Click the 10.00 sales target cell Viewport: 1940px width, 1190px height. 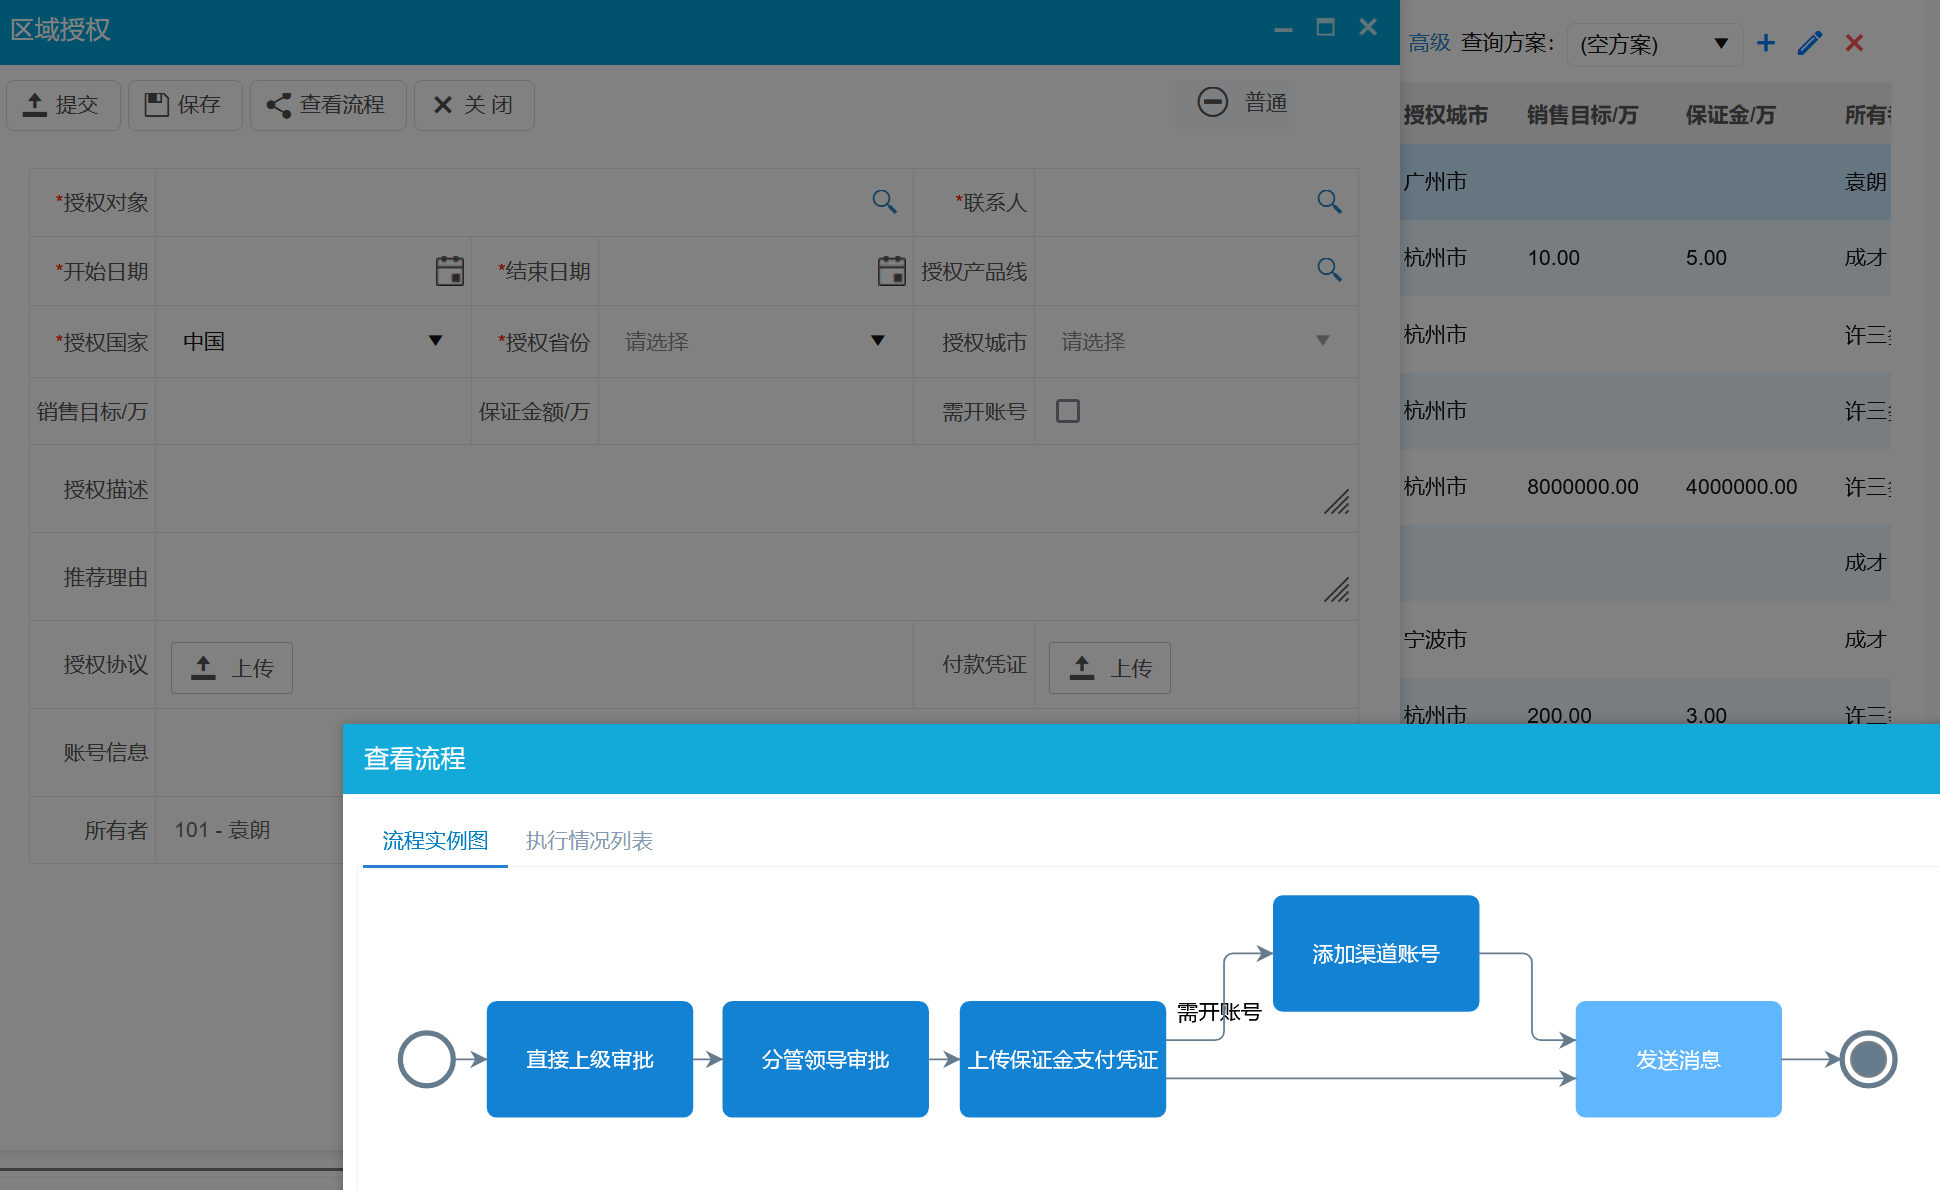coord(1553,258)
